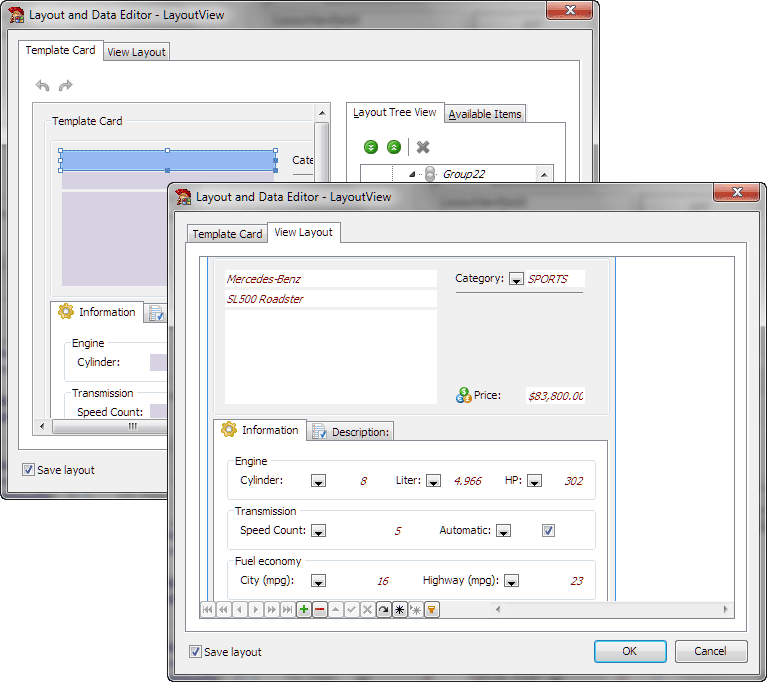Click gear icon on Information tab in front window
The height and width of the screenshot is (682, 767).
(x=228, y=430)
